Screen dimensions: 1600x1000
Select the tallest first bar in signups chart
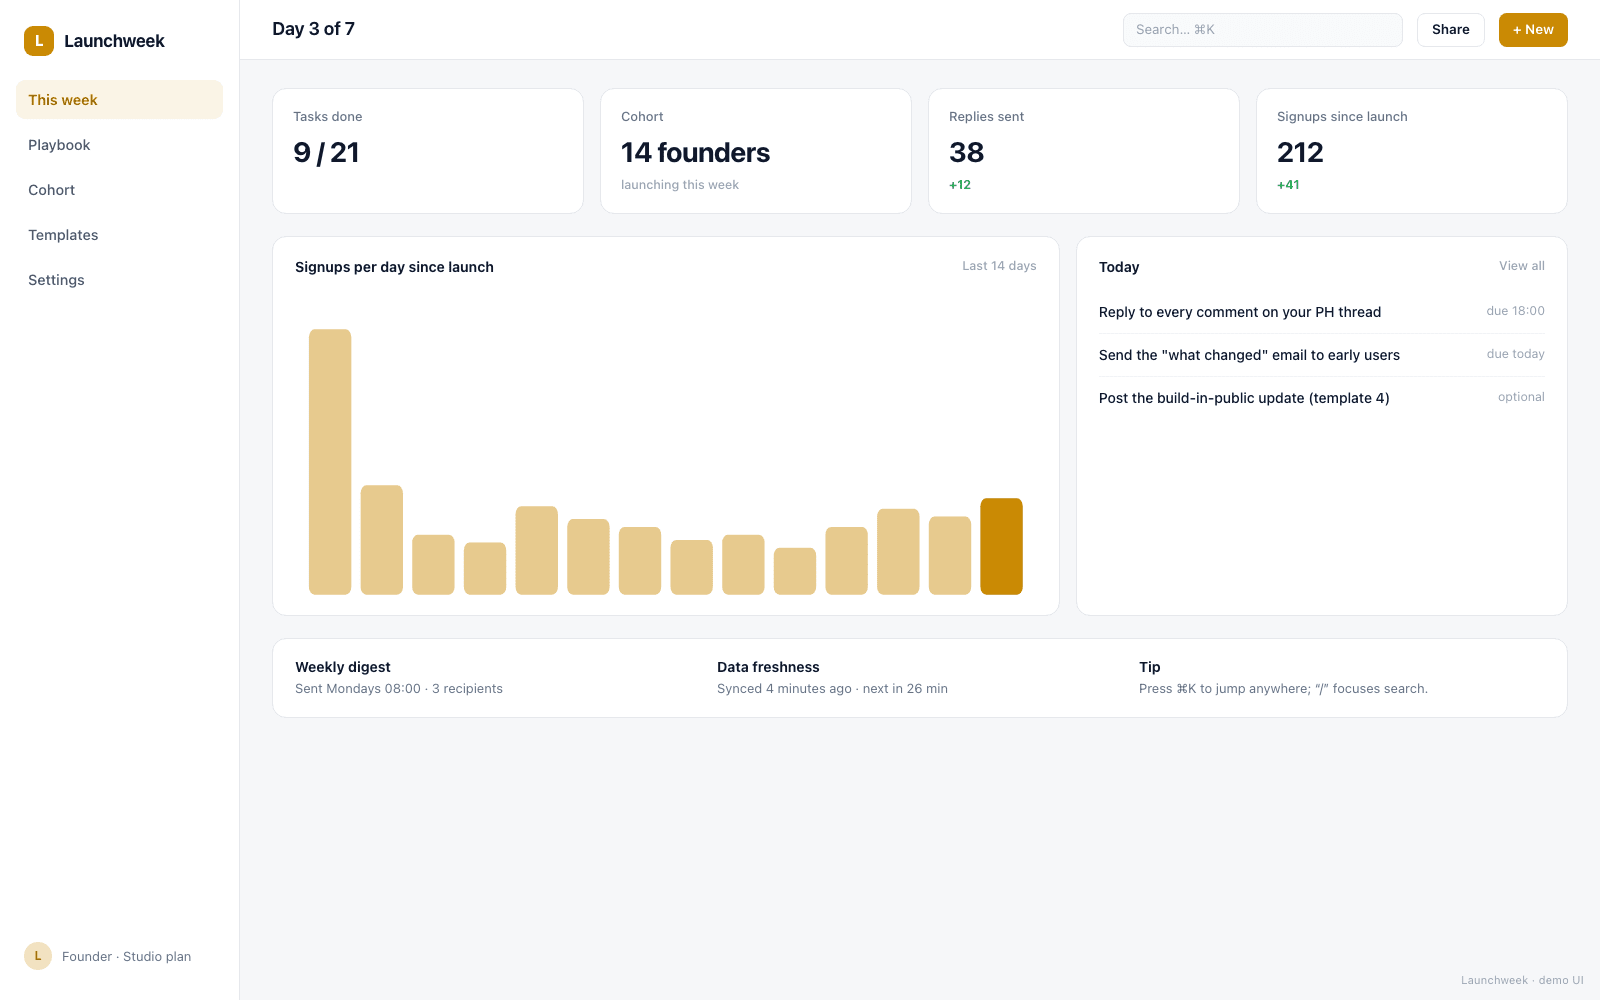(x=330, y=462)
